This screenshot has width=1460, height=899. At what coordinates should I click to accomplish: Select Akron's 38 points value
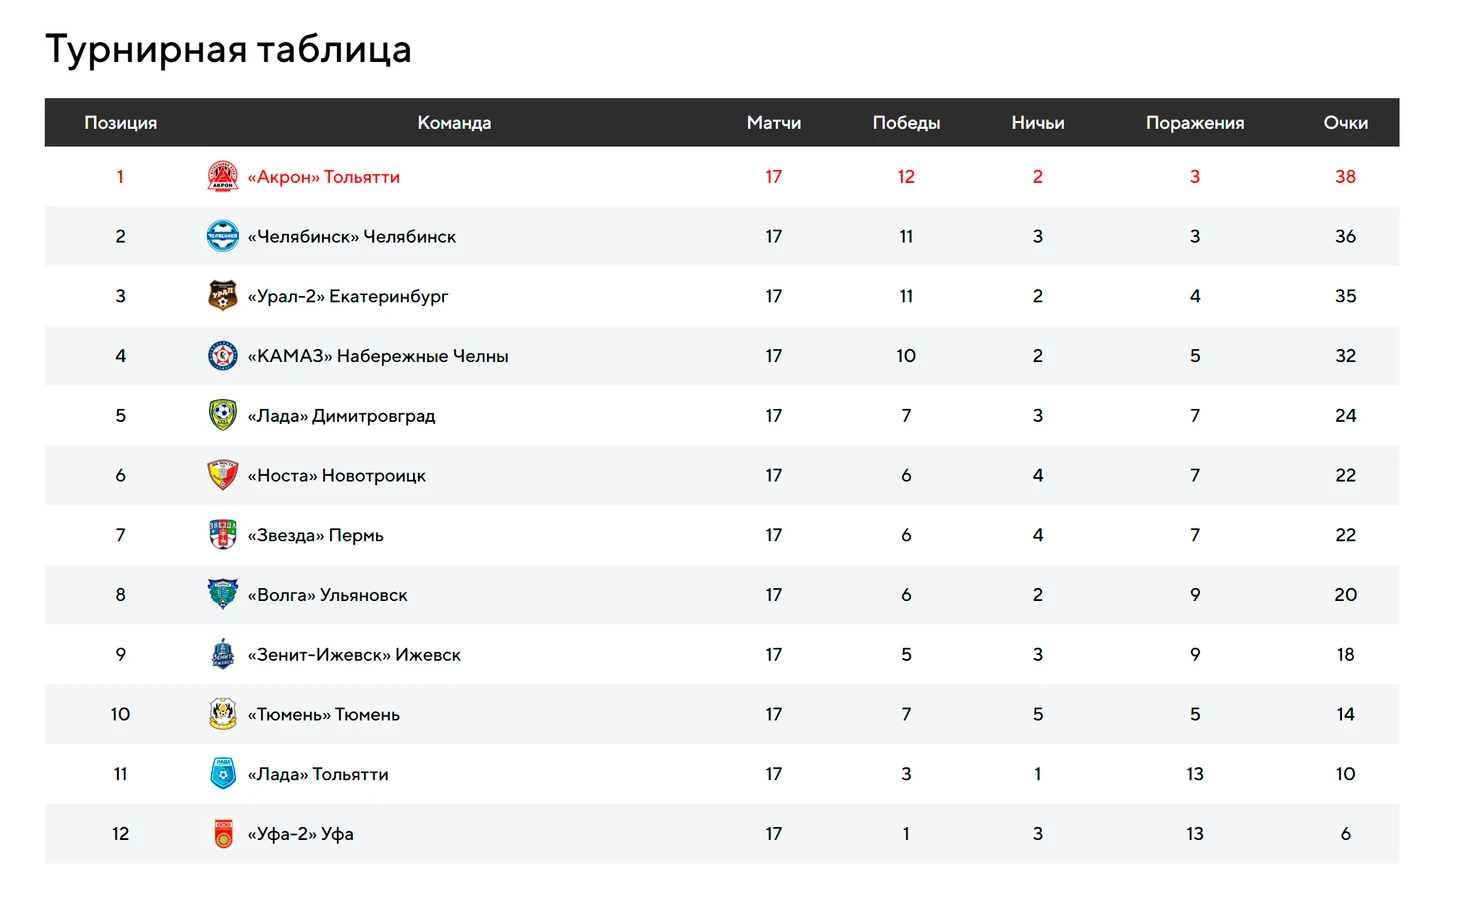tap(1346, 177)
